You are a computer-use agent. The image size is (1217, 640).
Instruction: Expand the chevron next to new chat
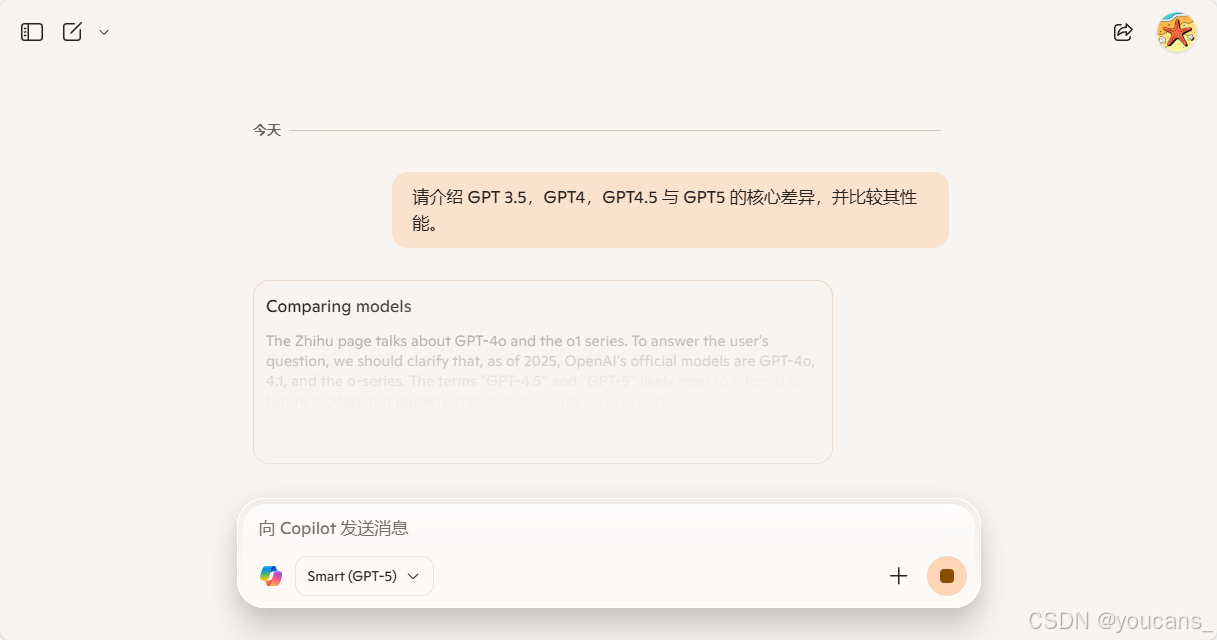(104, 33)
